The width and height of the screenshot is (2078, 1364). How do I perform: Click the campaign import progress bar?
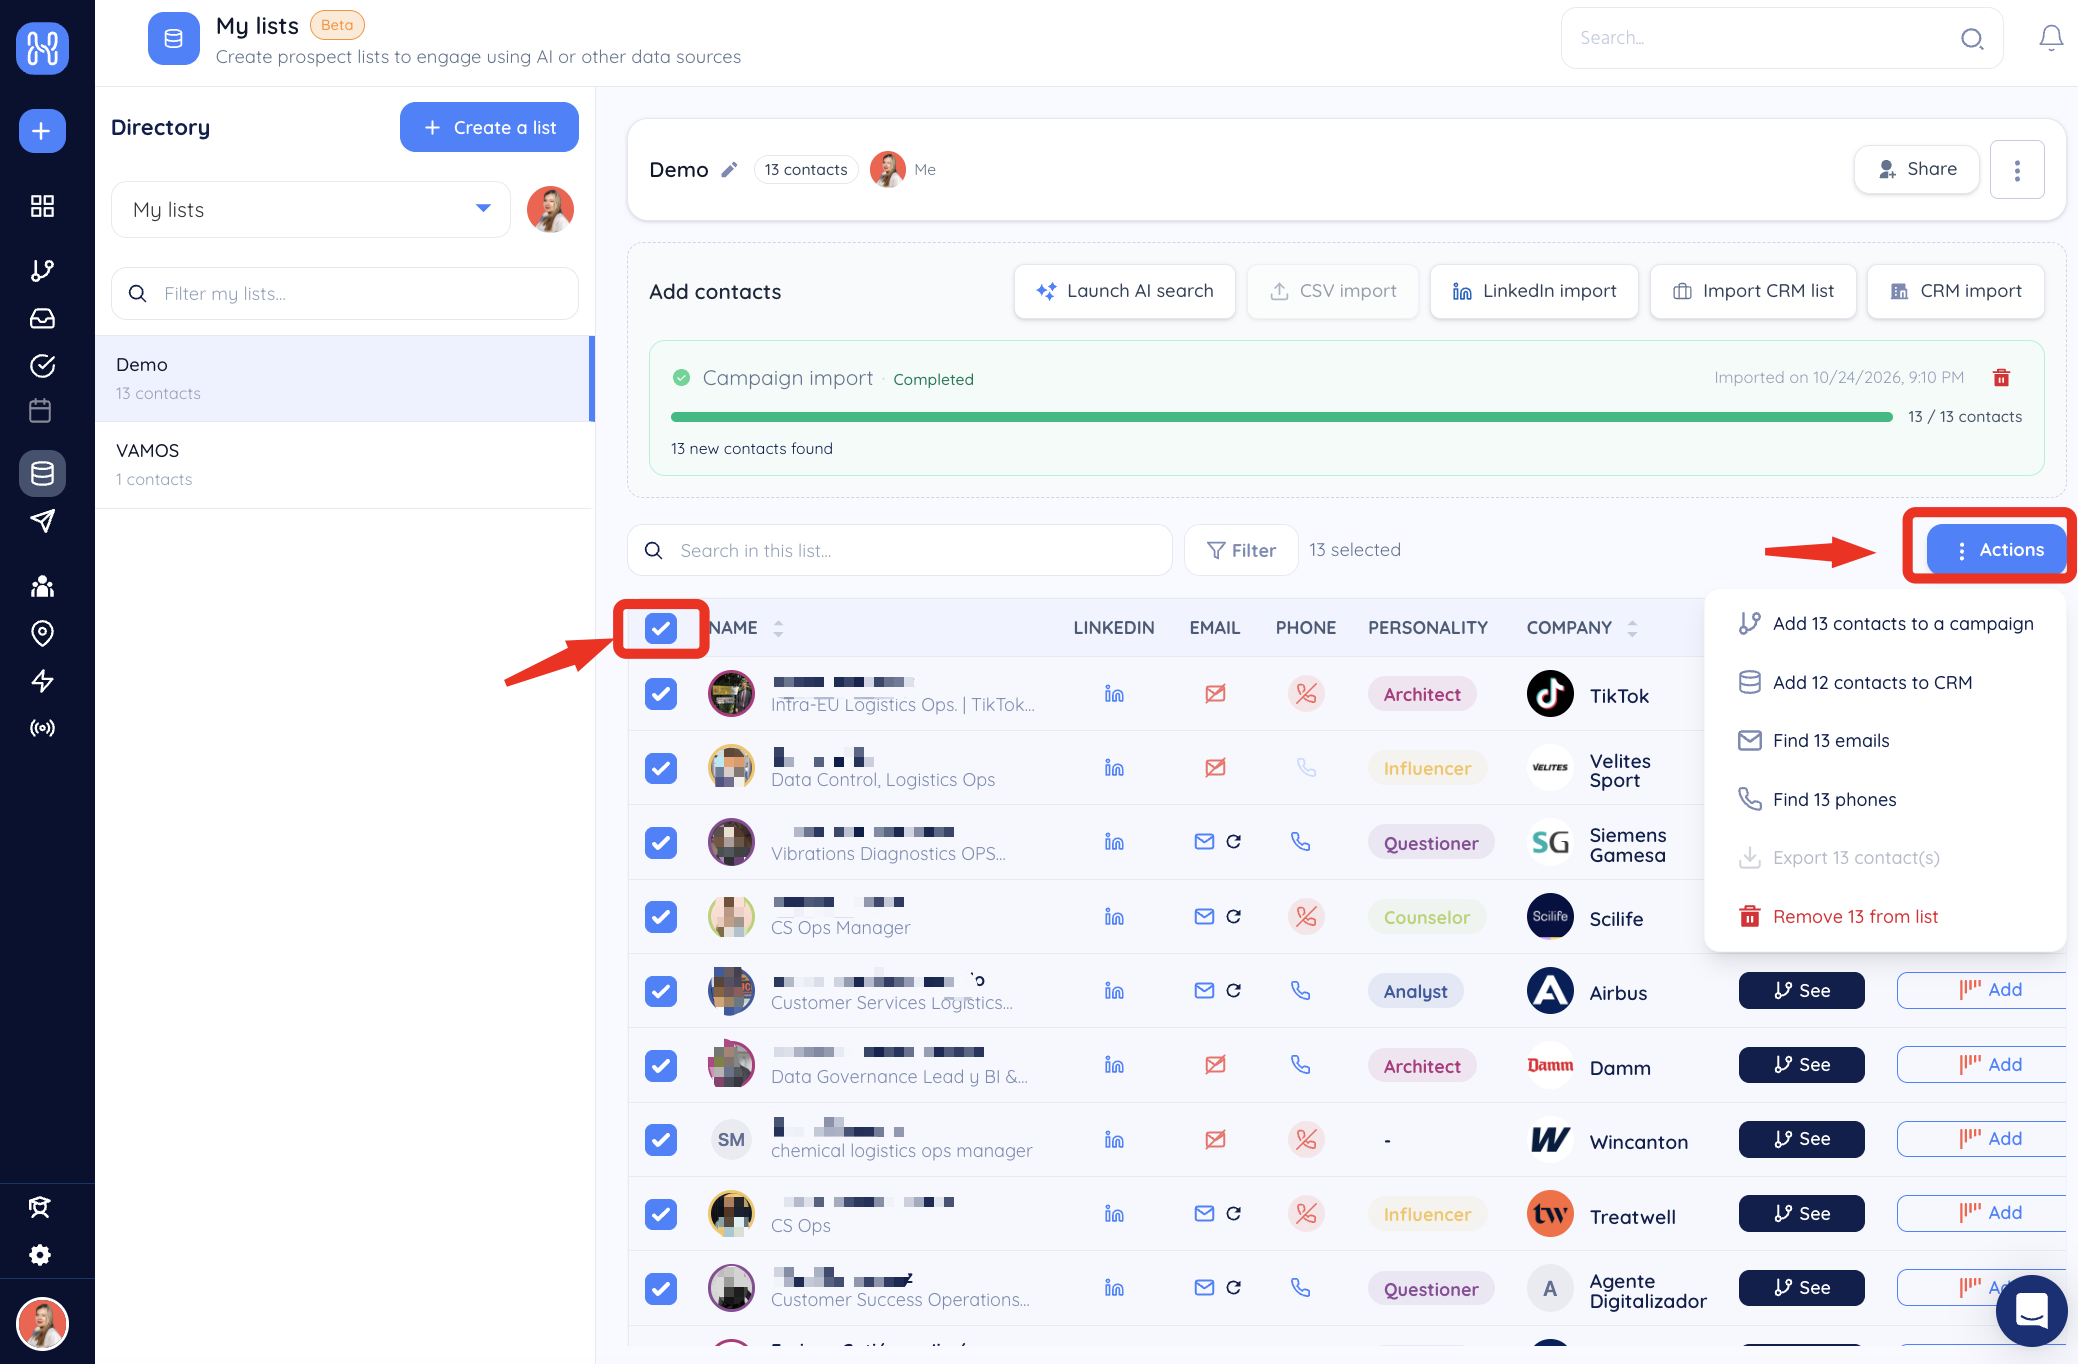(x=1282, y=417)
